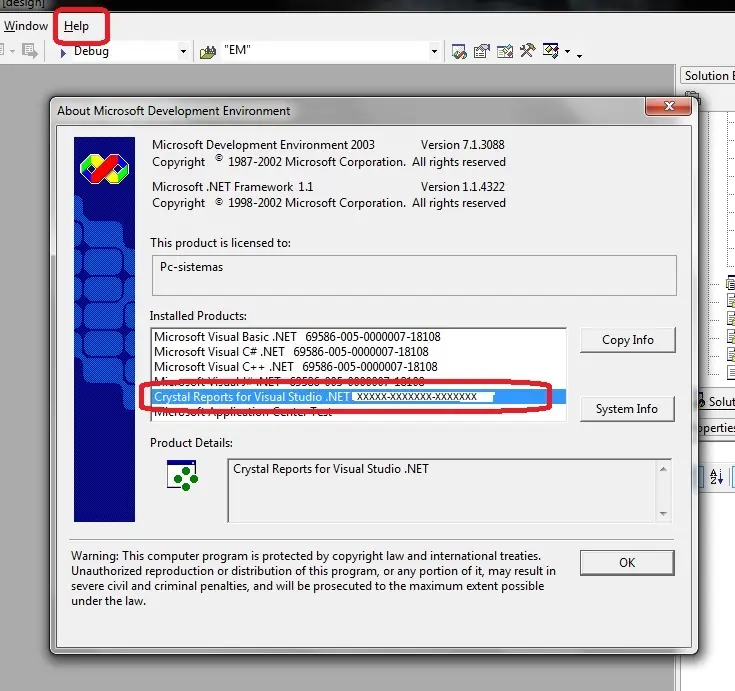735x691 pixels.
Task: Close the About dialog with the red X
Action: (x=668, y=106)
